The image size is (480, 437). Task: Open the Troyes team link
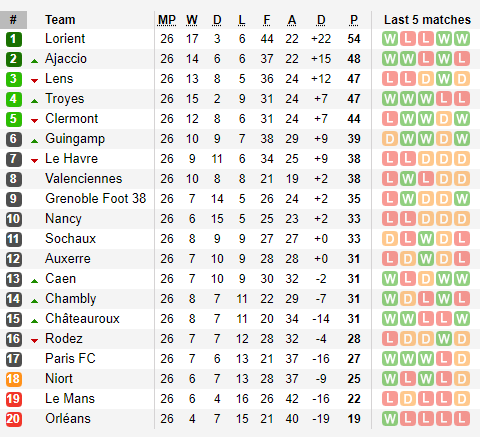65,99
